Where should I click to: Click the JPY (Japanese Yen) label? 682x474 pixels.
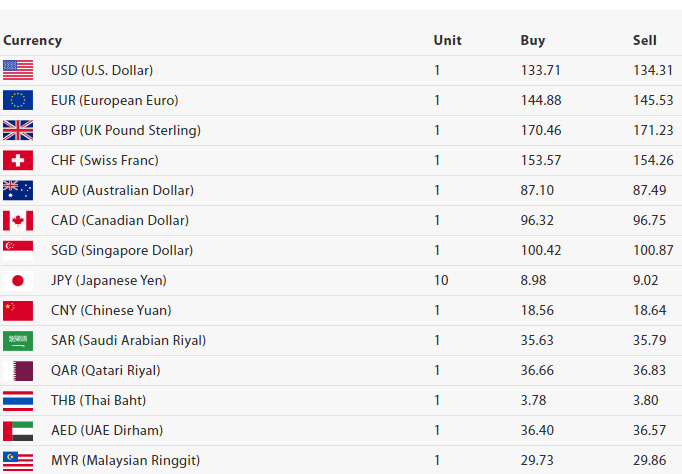click(x=109, y=280)
